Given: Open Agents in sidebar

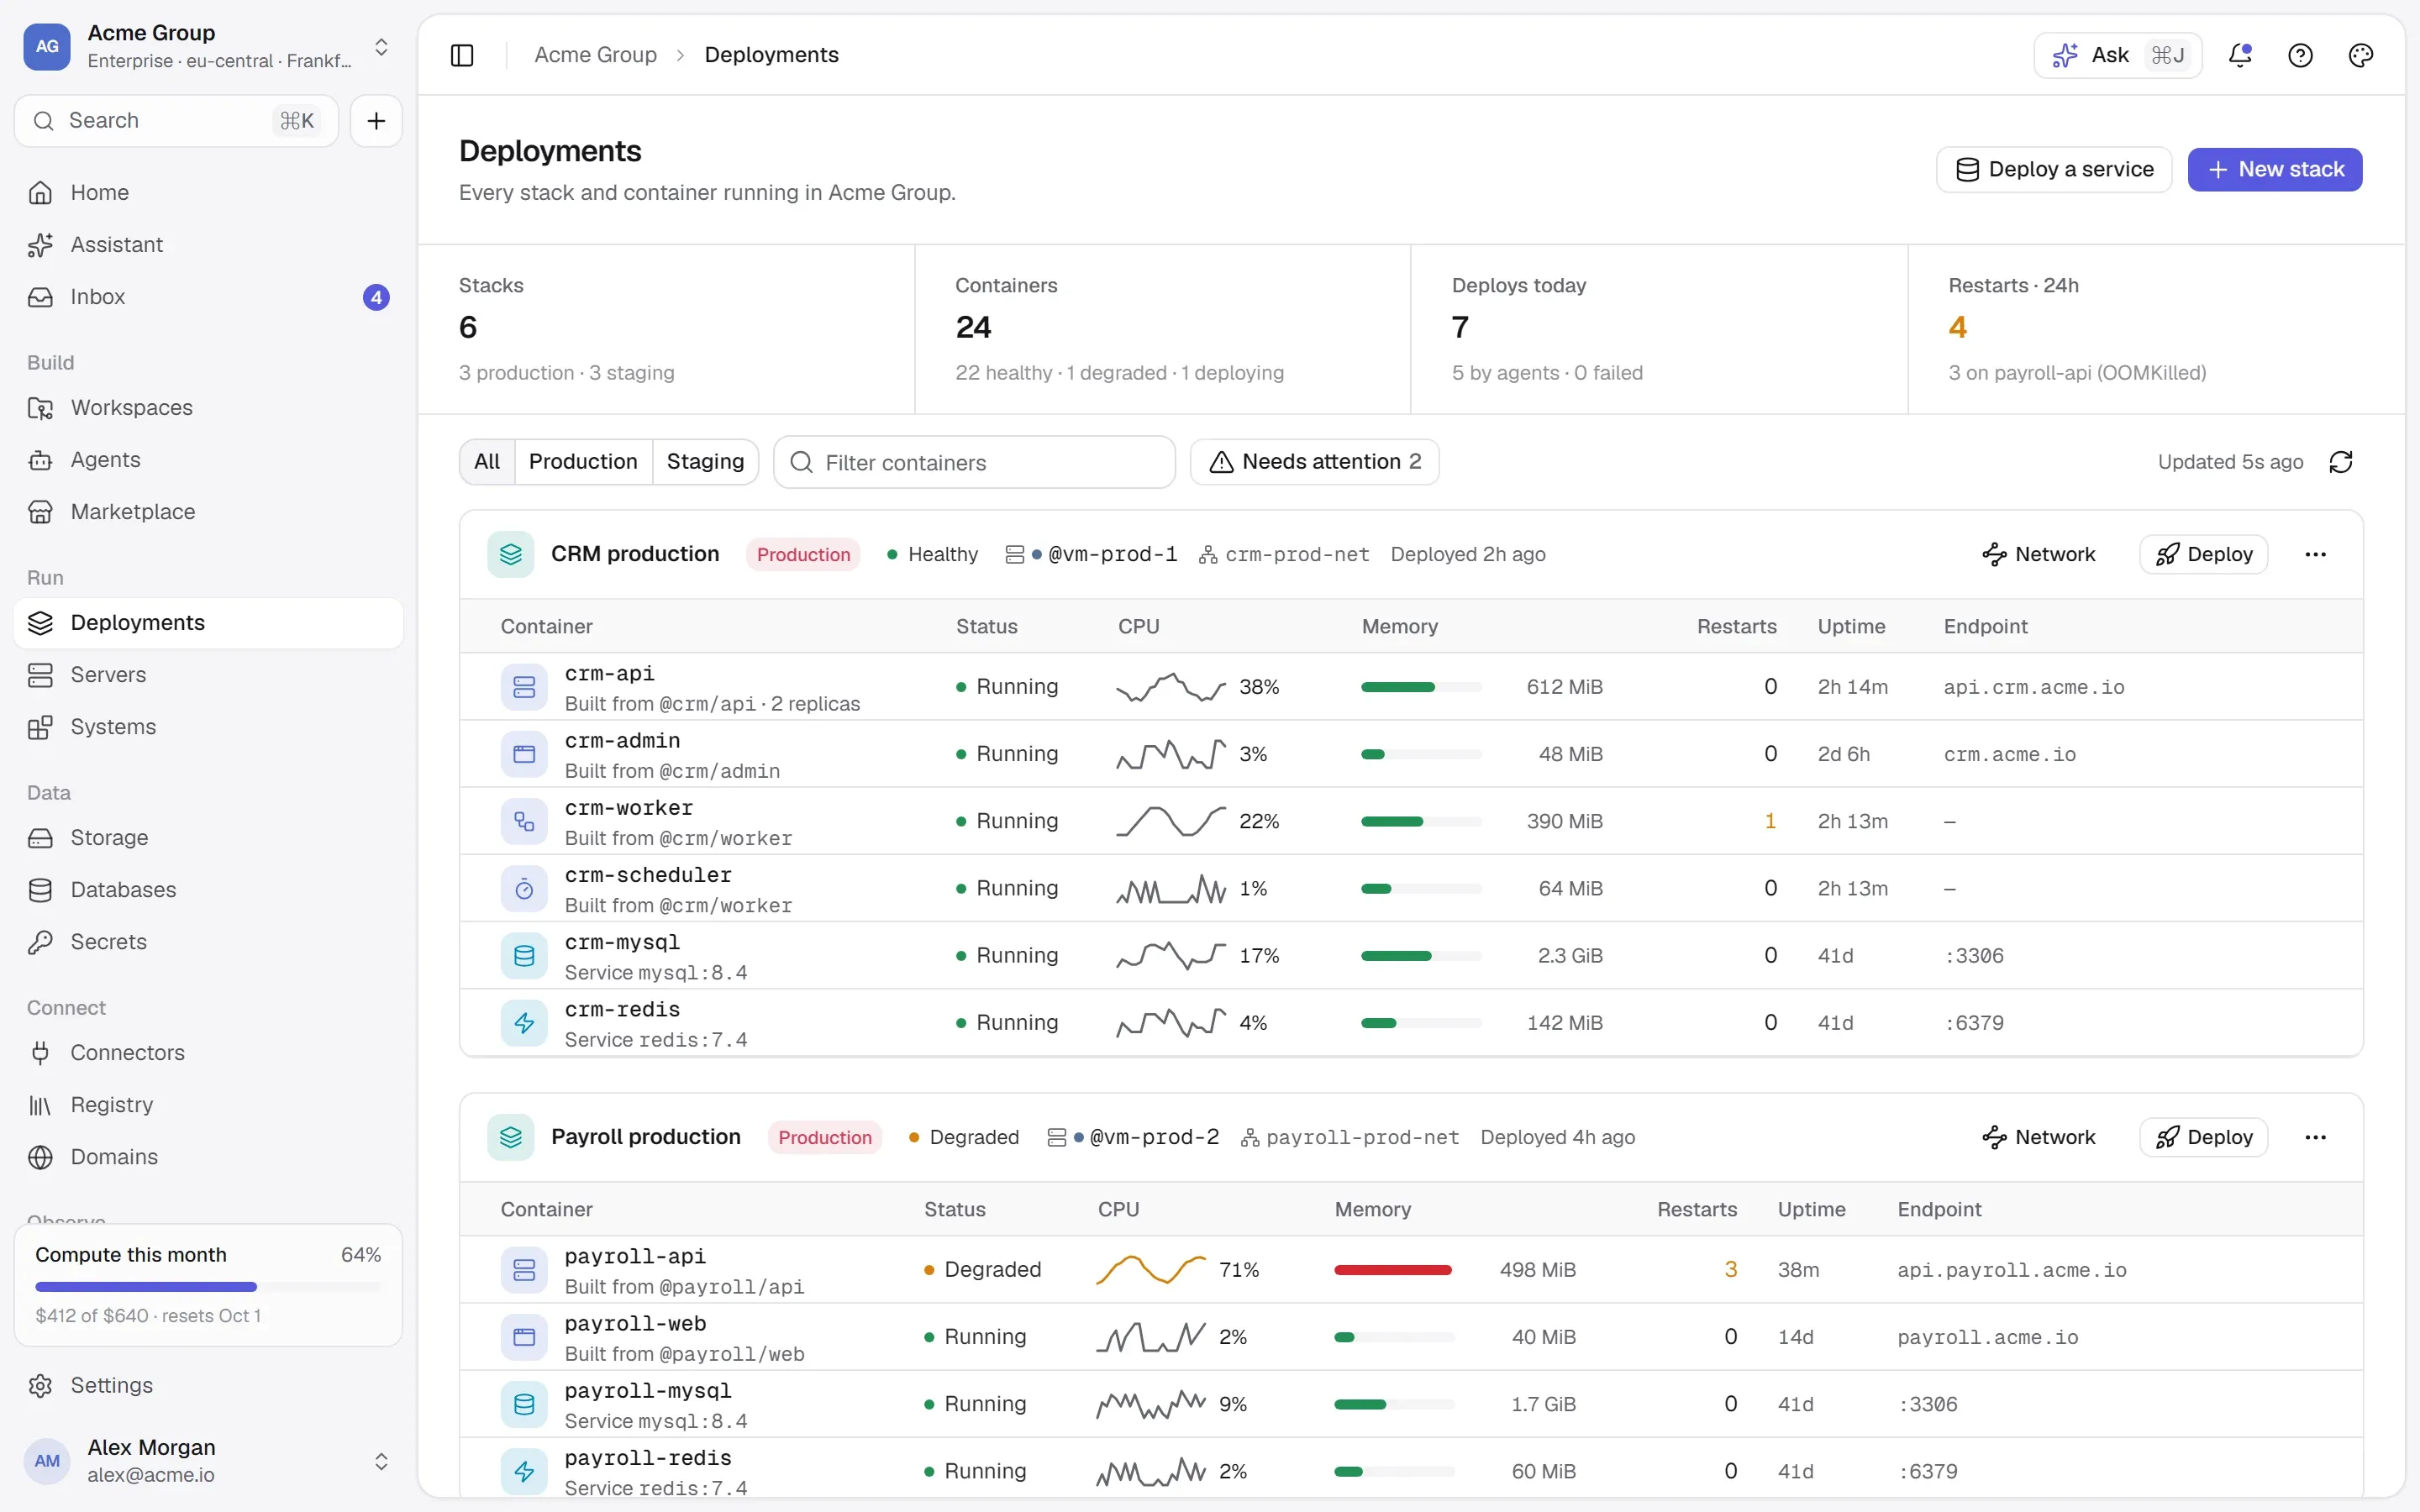Looking at the screenshot, I should [208, 460].
